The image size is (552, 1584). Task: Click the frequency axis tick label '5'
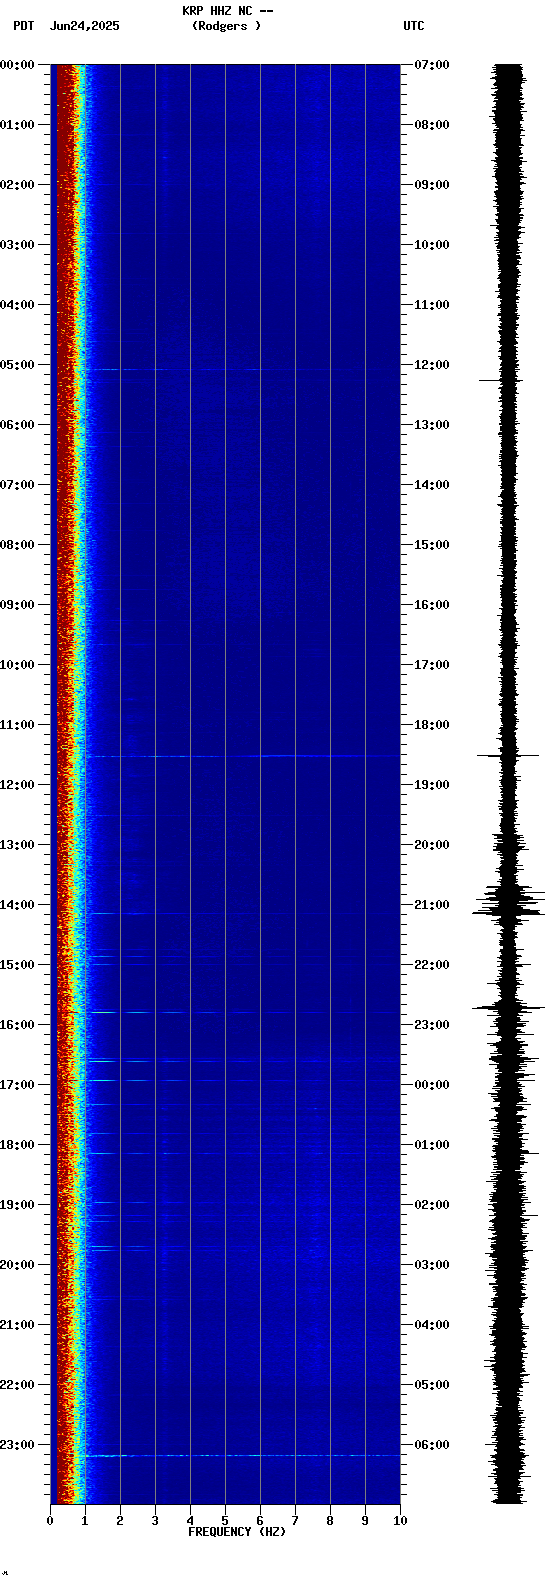(225, 1521)
